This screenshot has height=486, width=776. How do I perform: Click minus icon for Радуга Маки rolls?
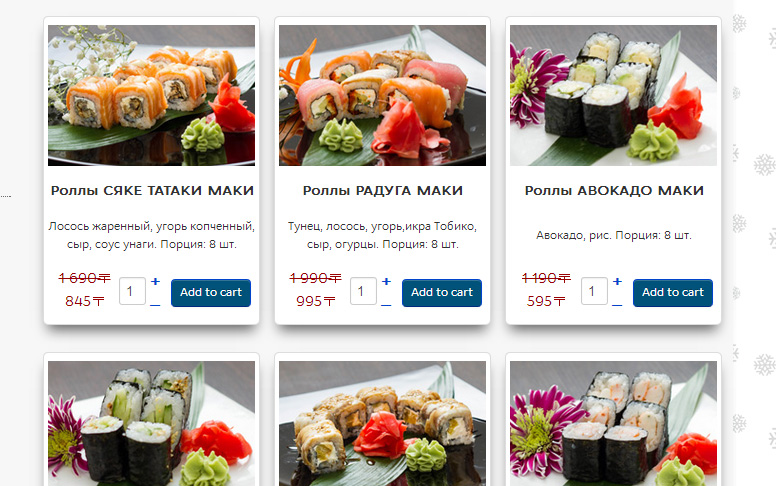386,305
